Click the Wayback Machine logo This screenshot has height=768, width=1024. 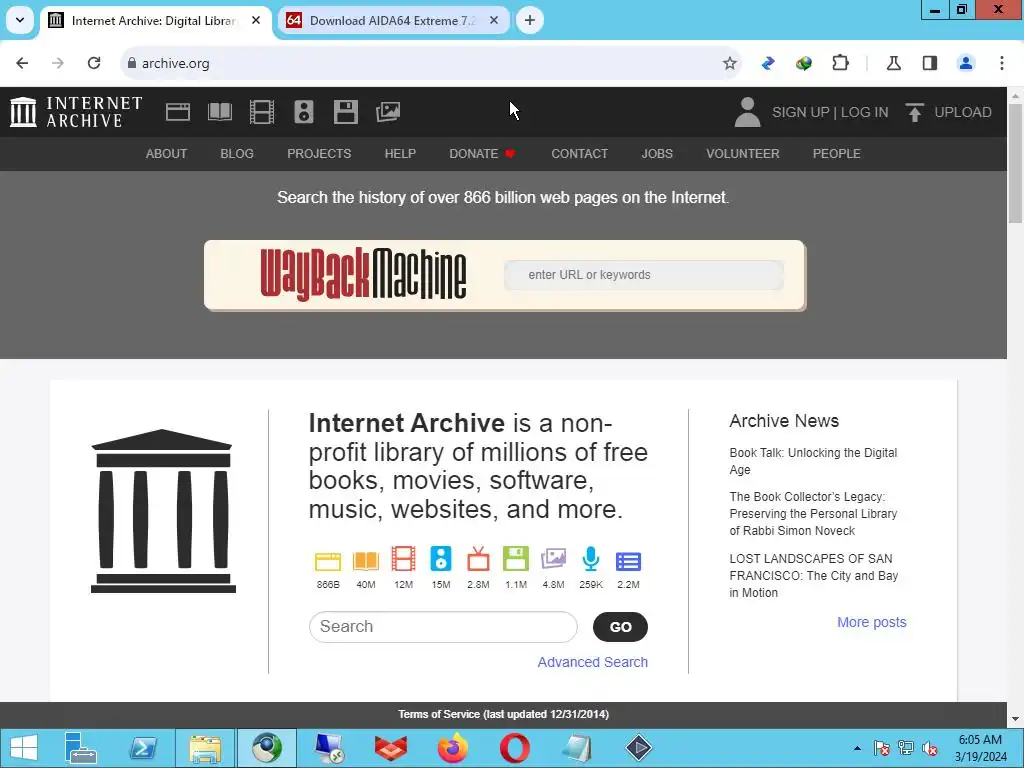click(363, 274)
